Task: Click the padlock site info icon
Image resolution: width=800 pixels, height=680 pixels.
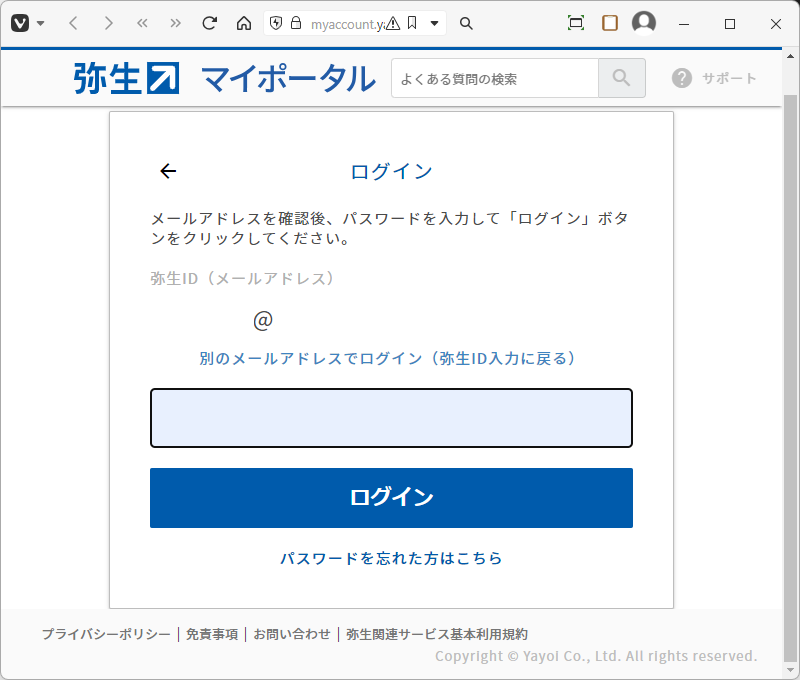Action: (x=296, y=23)
